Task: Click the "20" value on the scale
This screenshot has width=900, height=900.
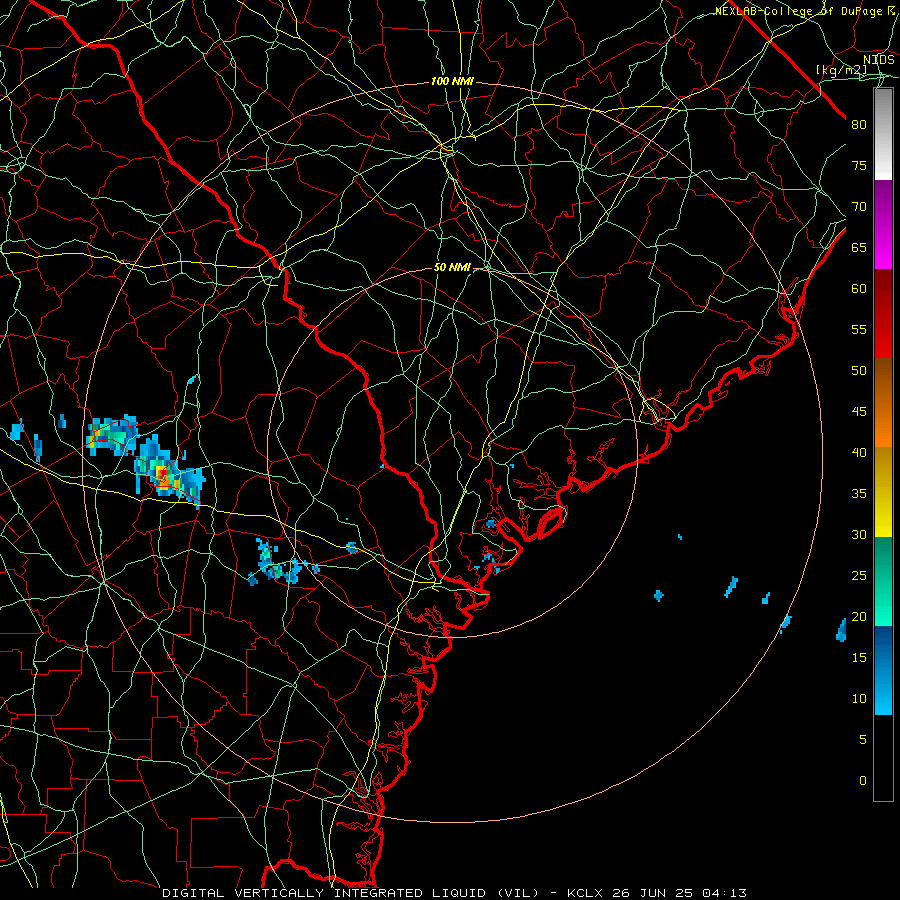Action: tap(859, 616)
